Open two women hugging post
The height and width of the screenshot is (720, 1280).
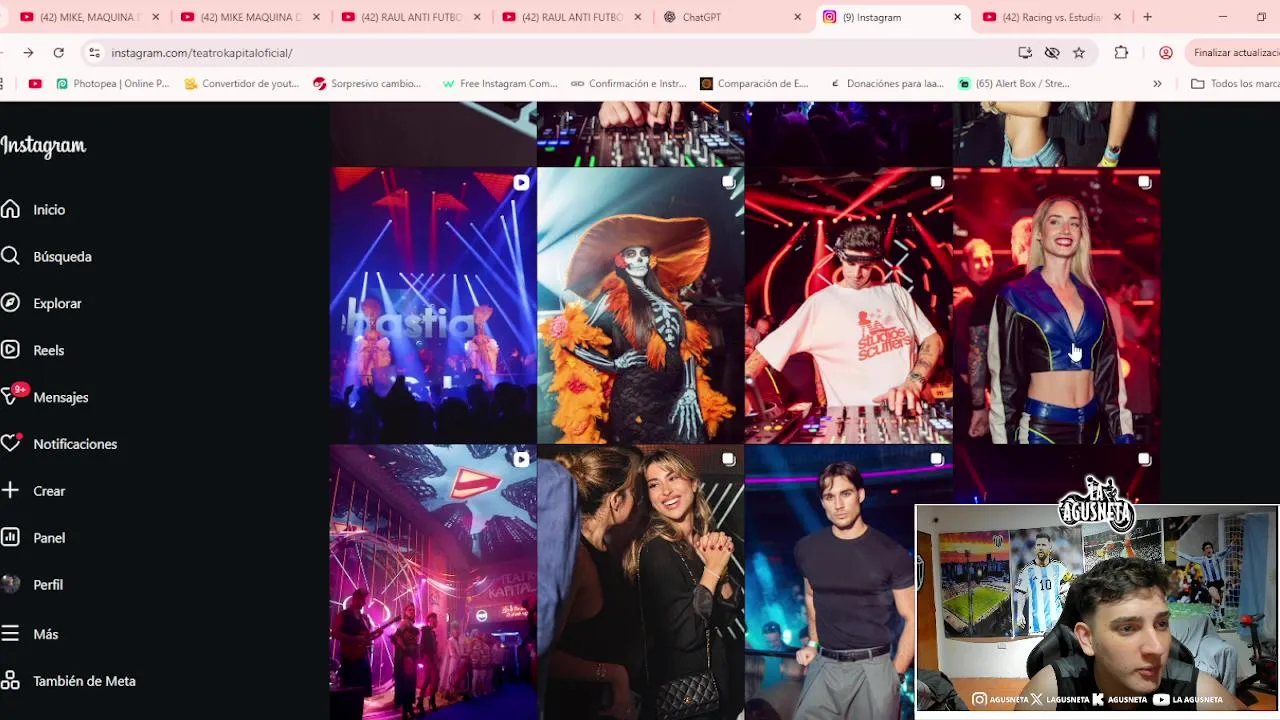click(640, 582)
